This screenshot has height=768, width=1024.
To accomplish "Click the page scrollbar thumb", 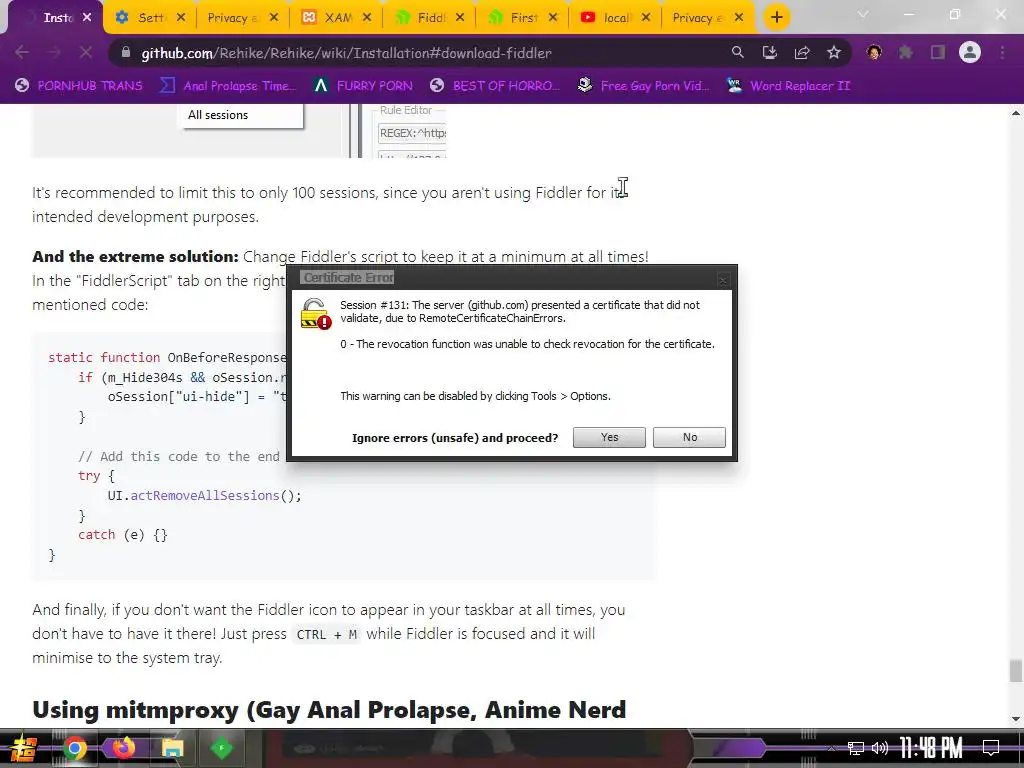I will (x=1015, y=671).
